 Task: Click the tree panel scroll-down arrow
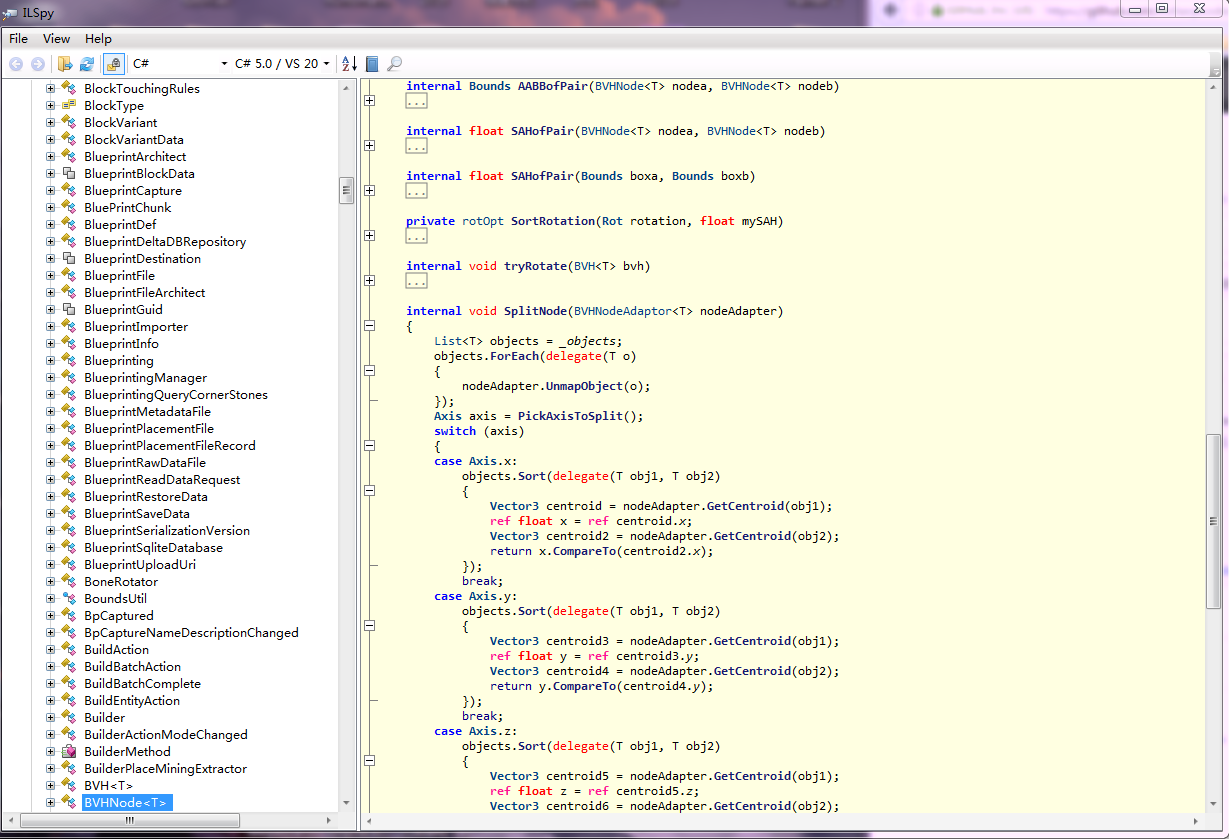(x=347, y=803)
